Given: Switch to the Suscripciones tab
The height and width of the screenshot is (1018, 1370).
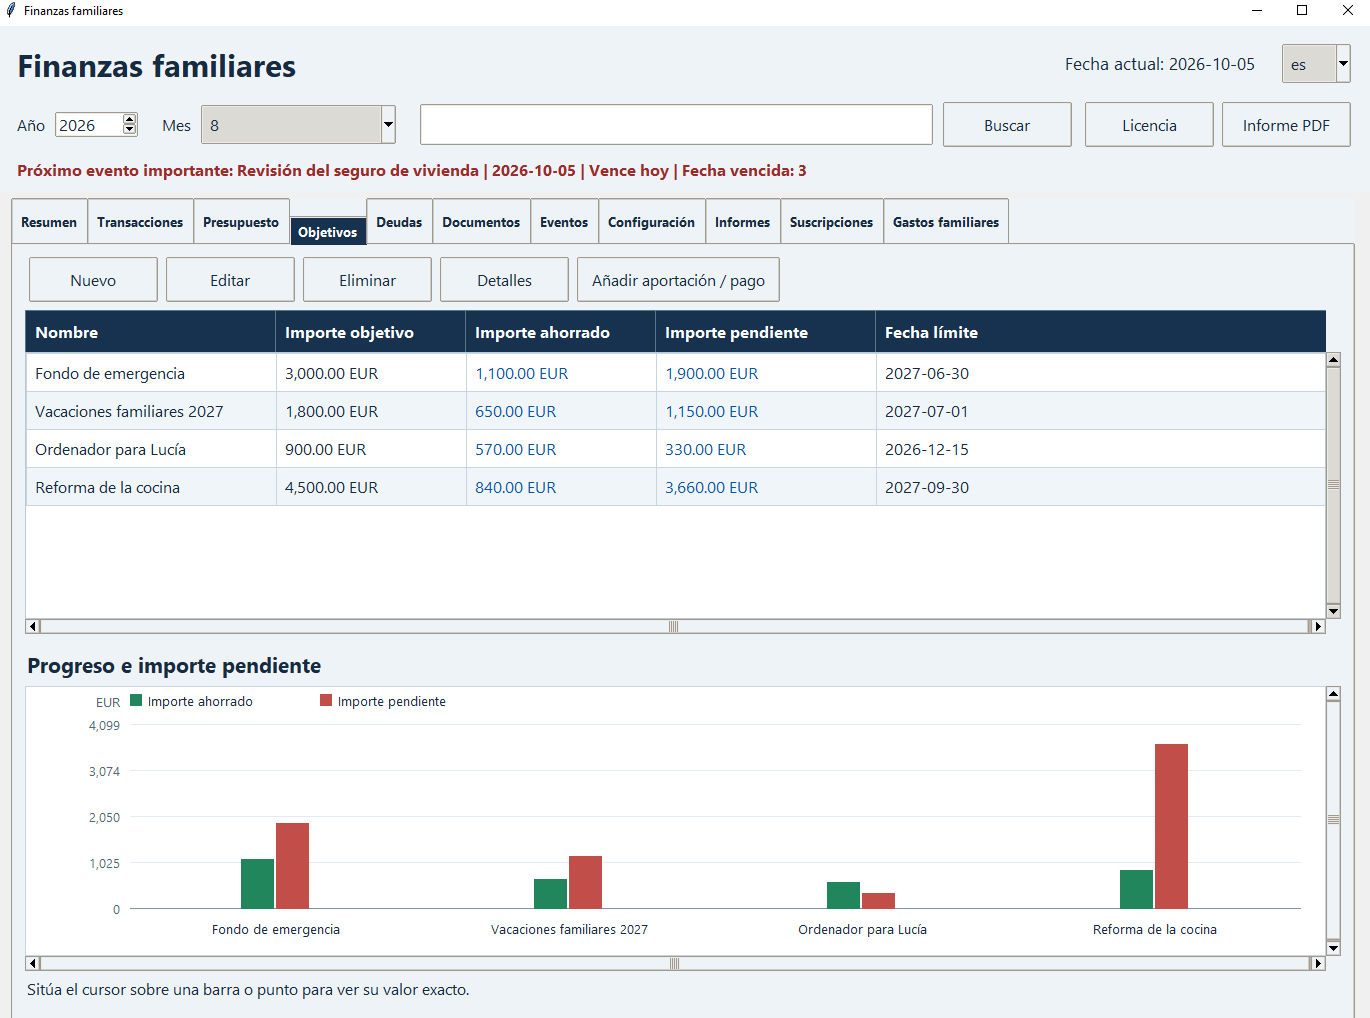Looking at the screenshot, I should [831, 222].
